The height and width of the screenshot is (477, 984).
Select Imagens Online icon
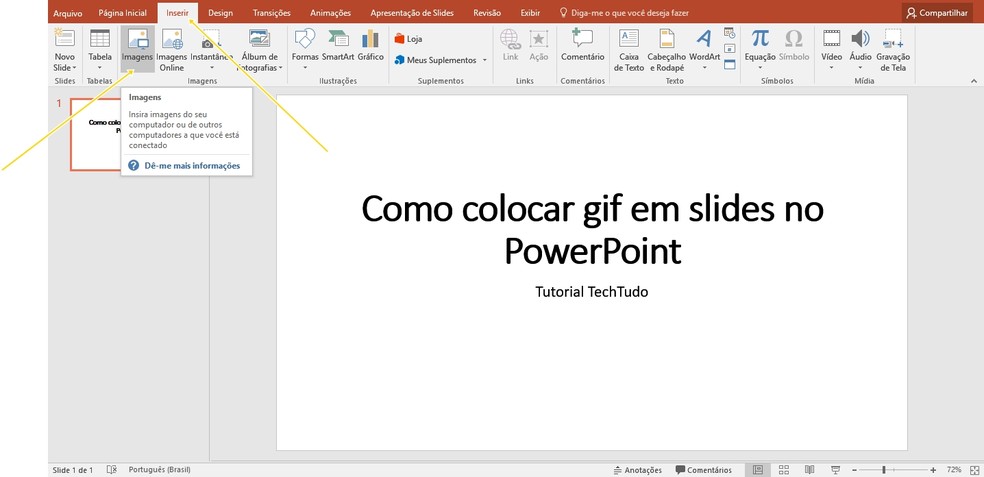pos(172,38)
